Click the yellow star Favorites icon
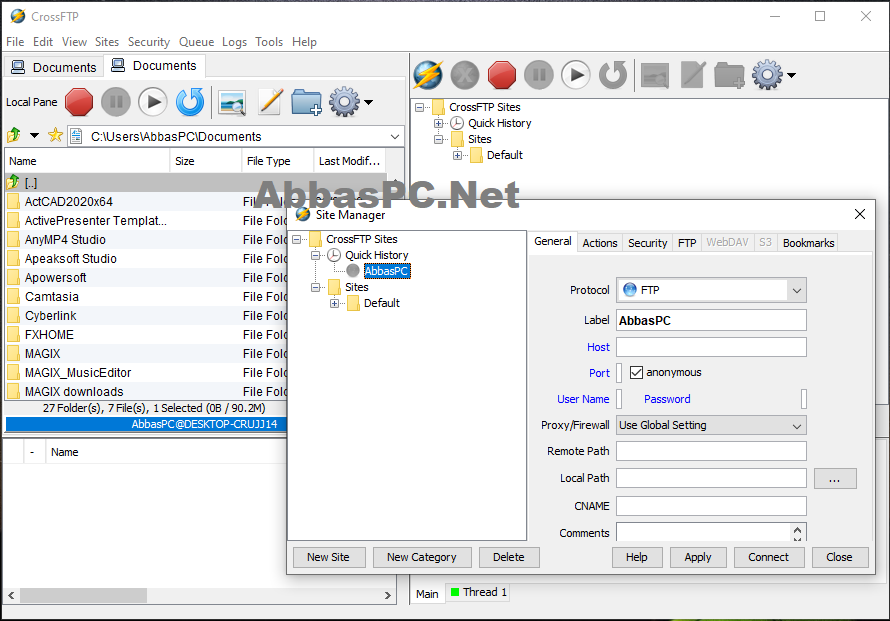This screenshot has width=890, height=621. pos(55,135)
